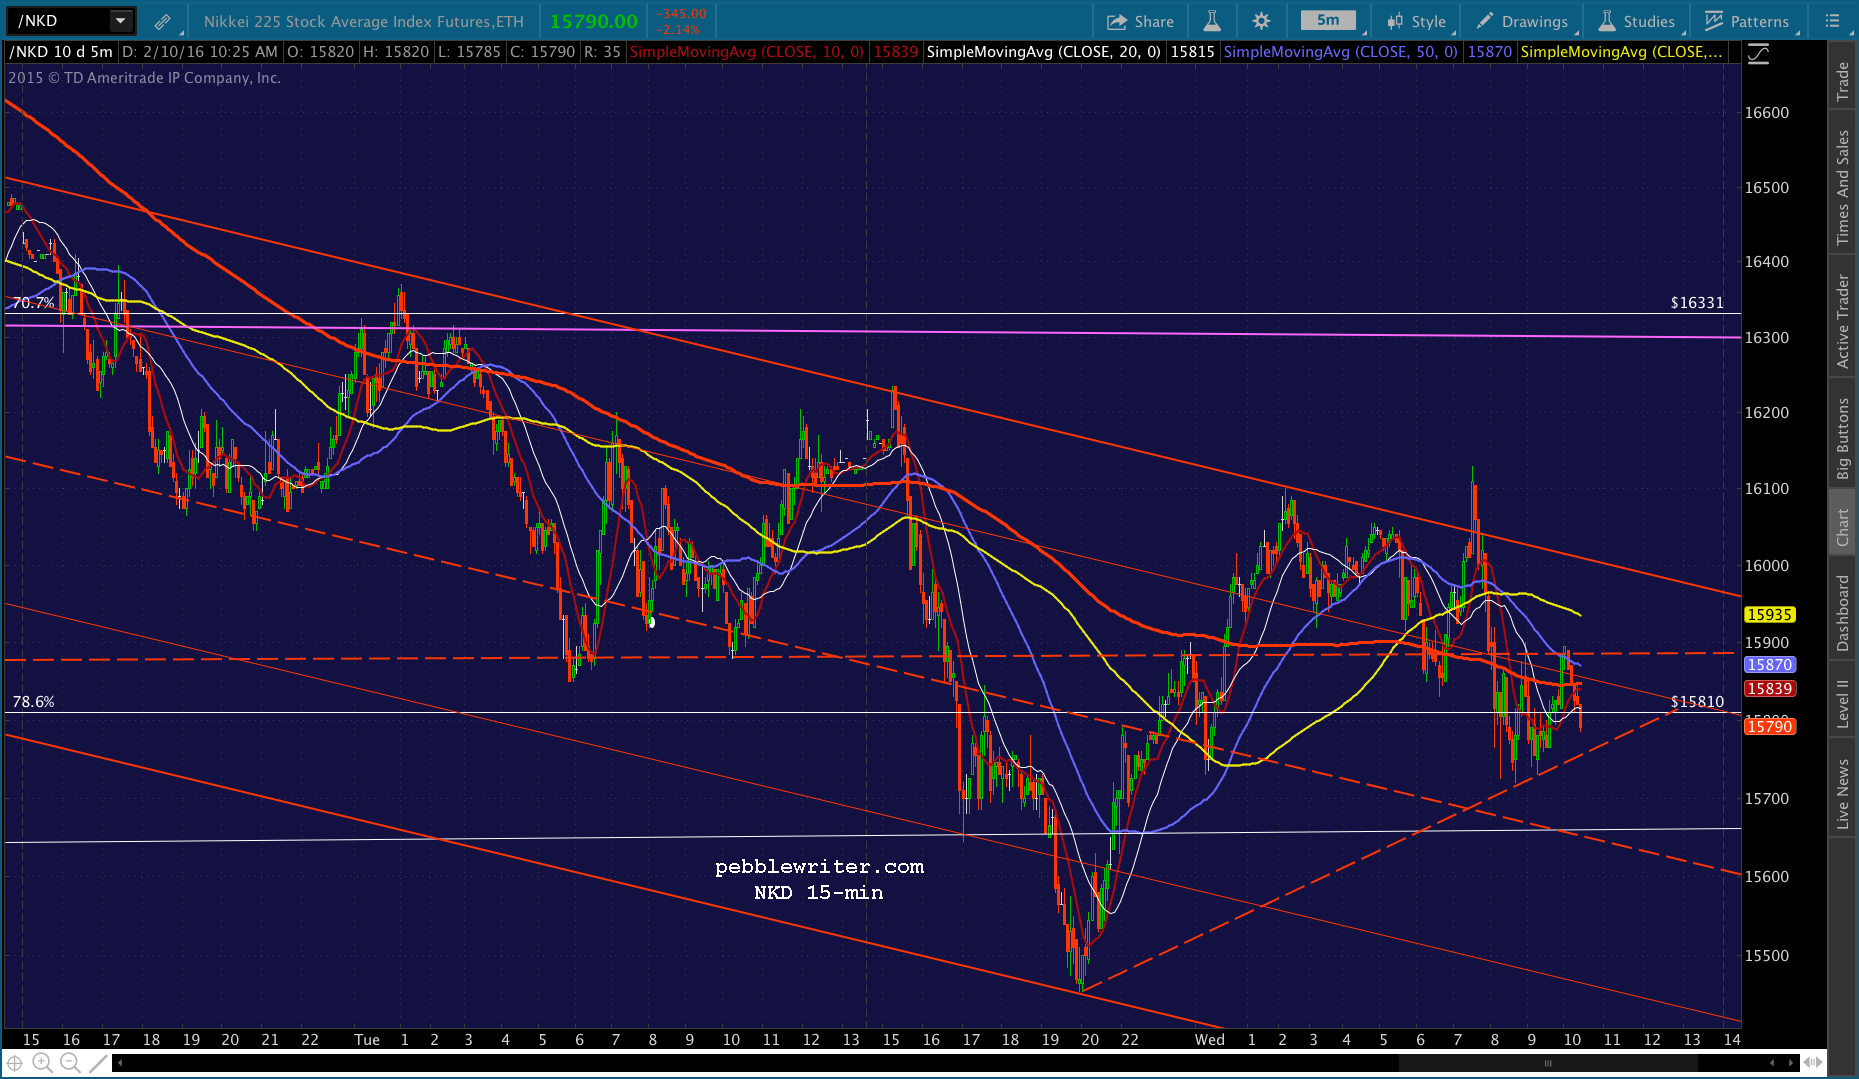Click the candlestick Style icon
The width and height of the screenshot is (1859, 1079).
[x=1395, y=21]
